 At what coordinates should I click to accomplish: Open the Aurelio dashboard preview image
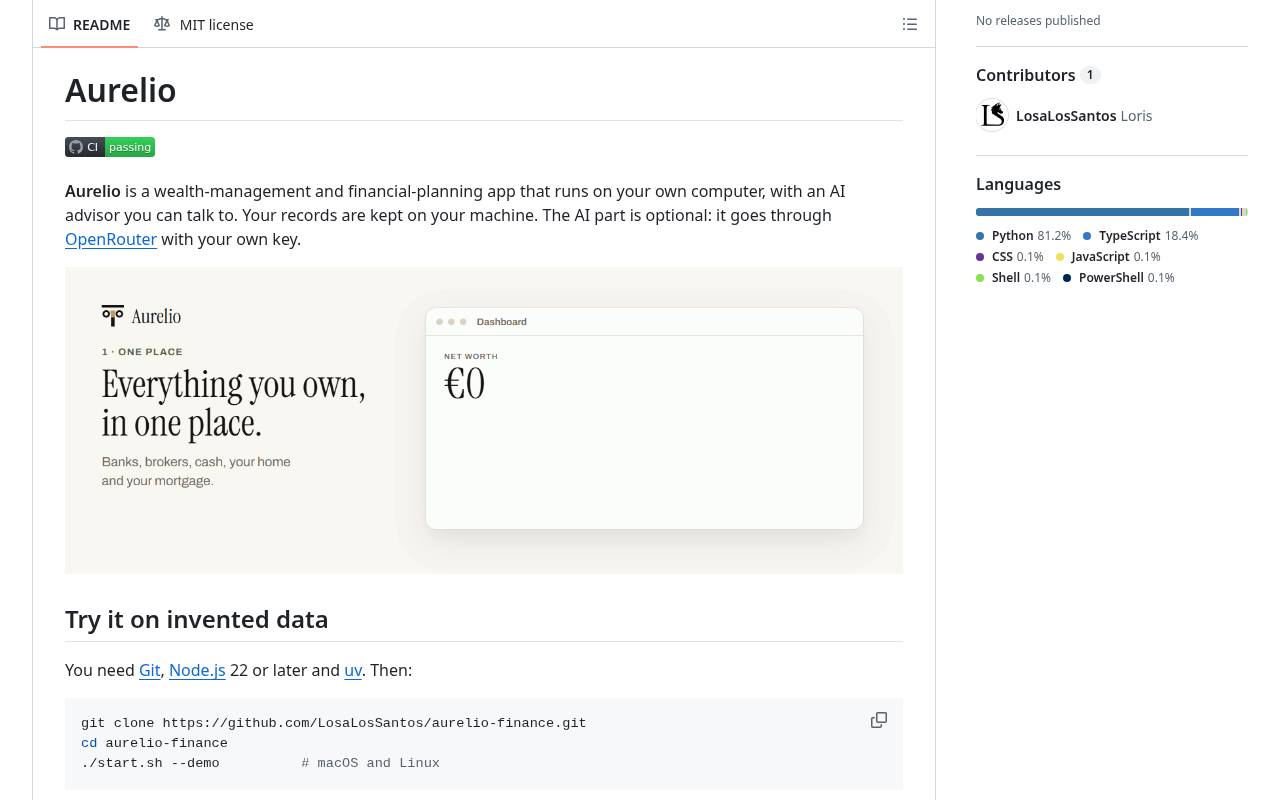484,420
